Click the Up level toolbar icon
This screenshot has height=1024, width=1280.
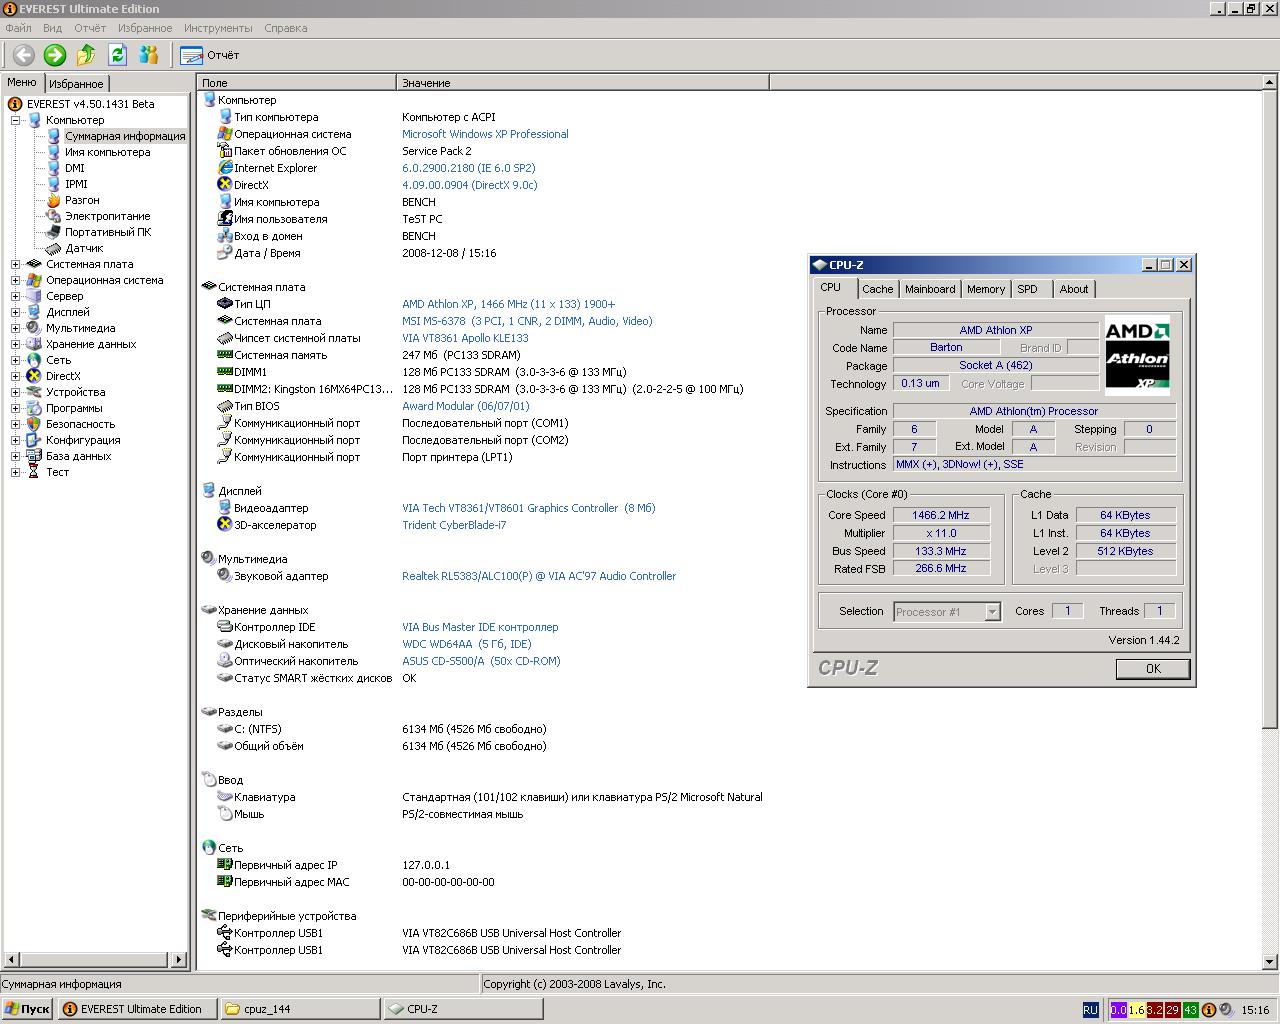(86, 55)
